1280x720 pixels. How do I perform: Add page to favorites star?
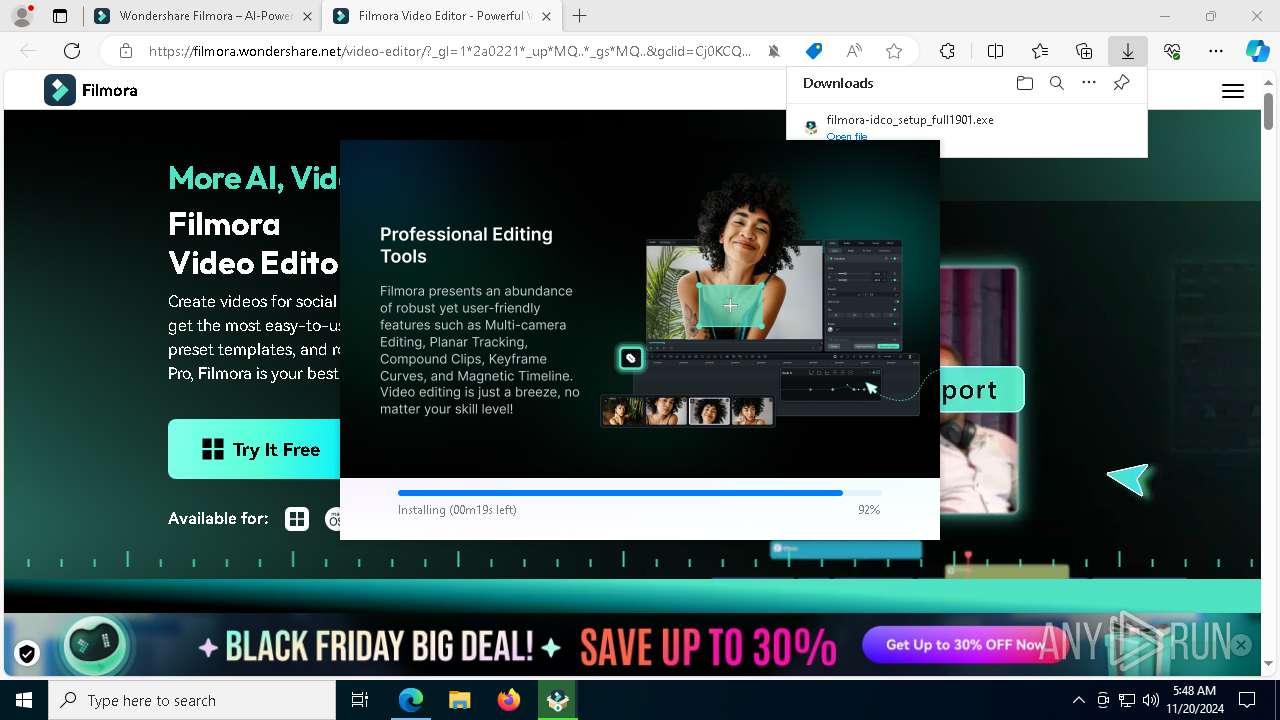894,51
